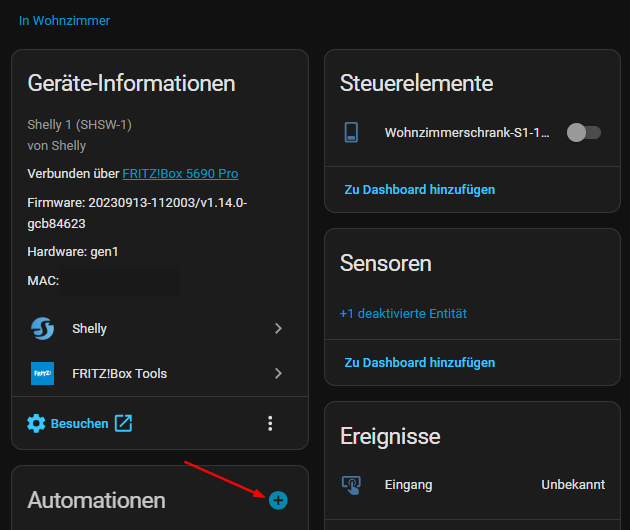
Task: Click the Shelly integration logo icon
Action: coord(42,328)
